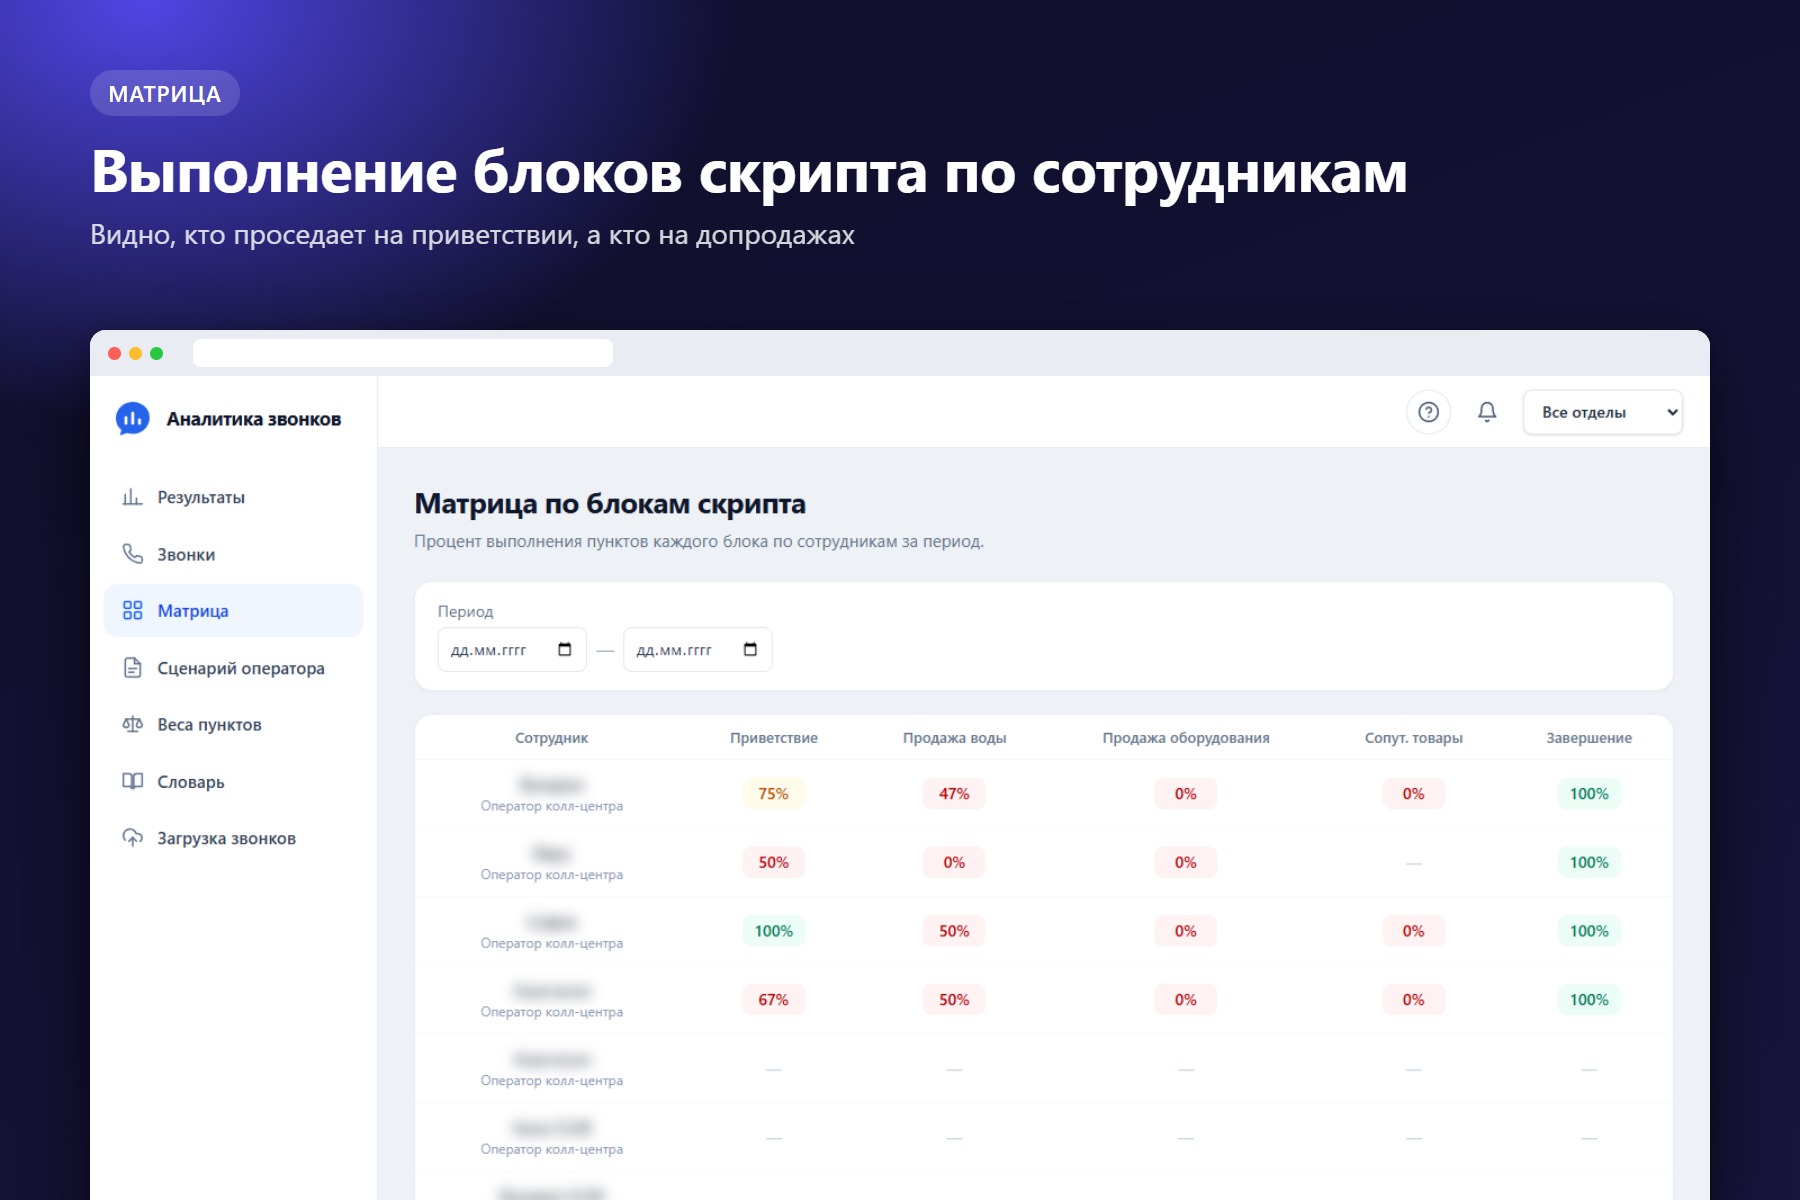Click the 47% Продажа воды badge
Image resolution: width=1800 pixels, height=1200 pixels.
[x=954, y=794]
